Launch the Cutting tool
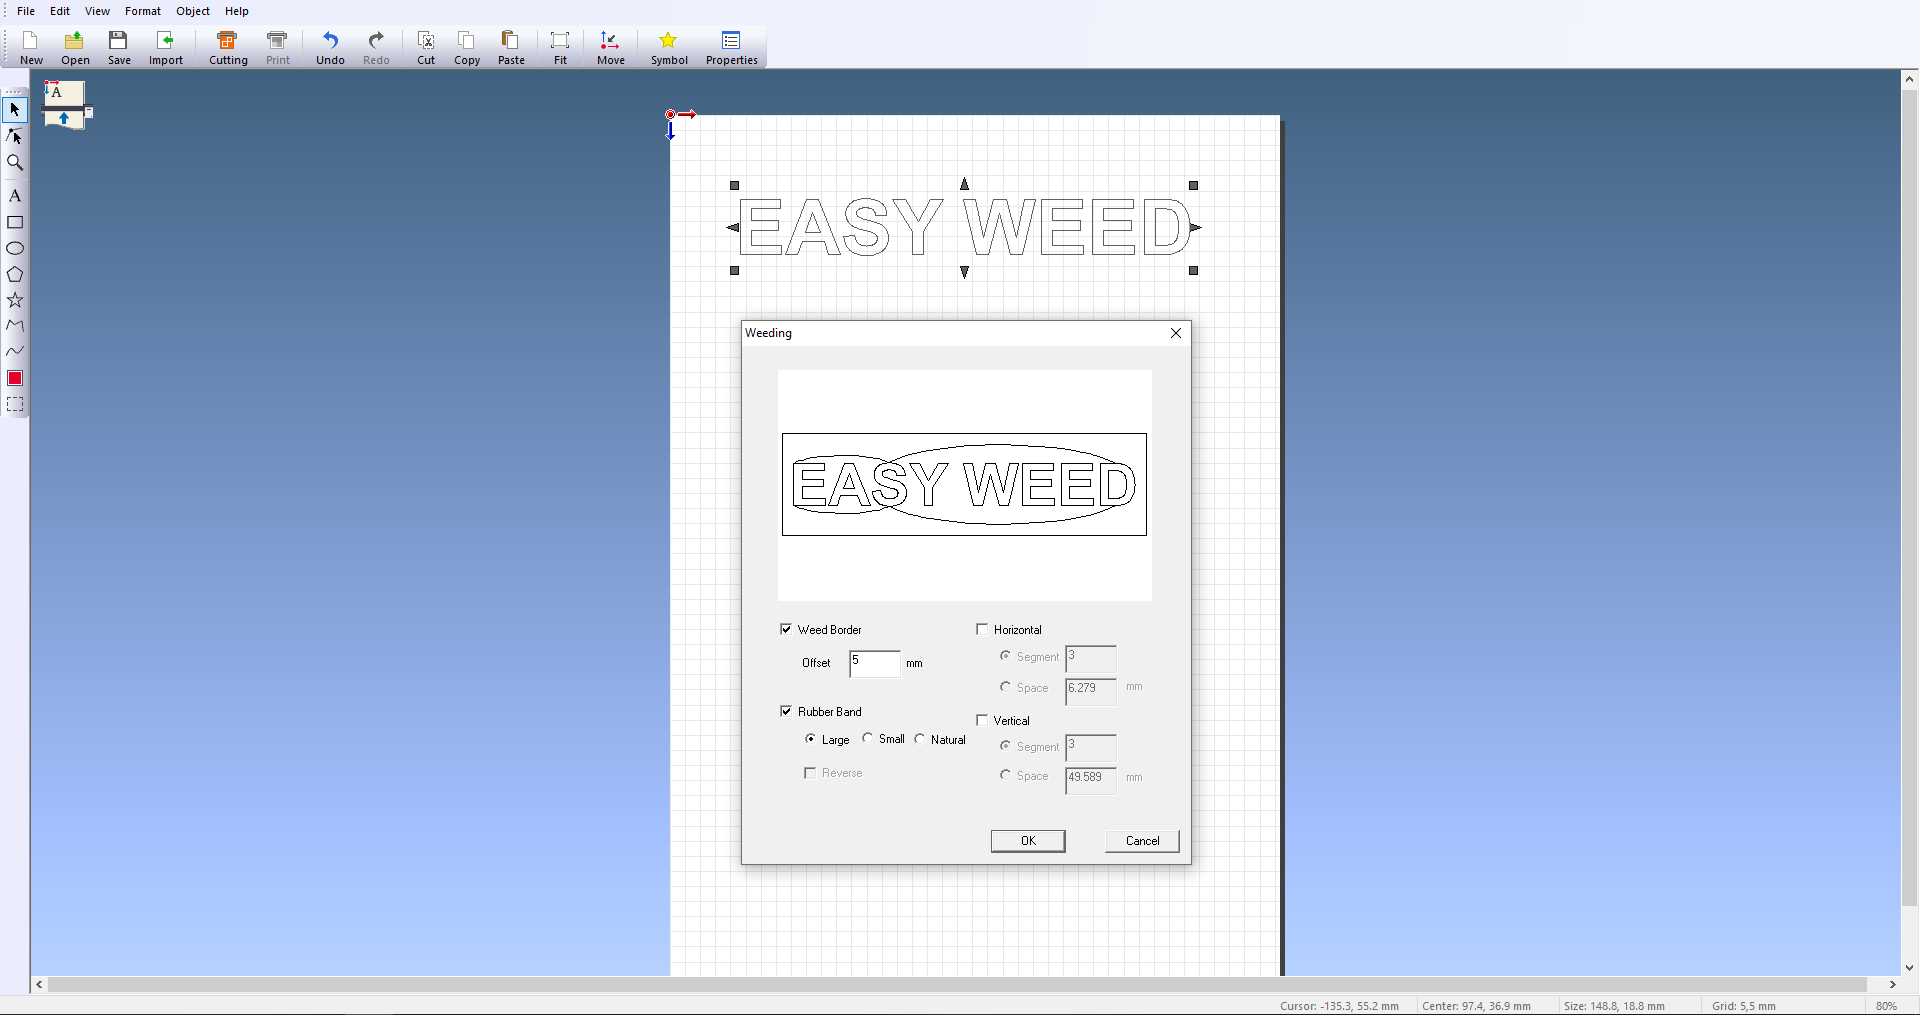This screenshot has width=1920, height=1015. click(228, 47)
